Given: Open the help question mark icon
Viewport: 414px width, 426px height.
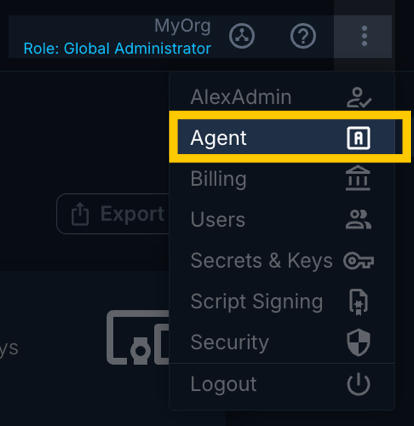Looking at the screenshot, I should [x=303, y=36].
